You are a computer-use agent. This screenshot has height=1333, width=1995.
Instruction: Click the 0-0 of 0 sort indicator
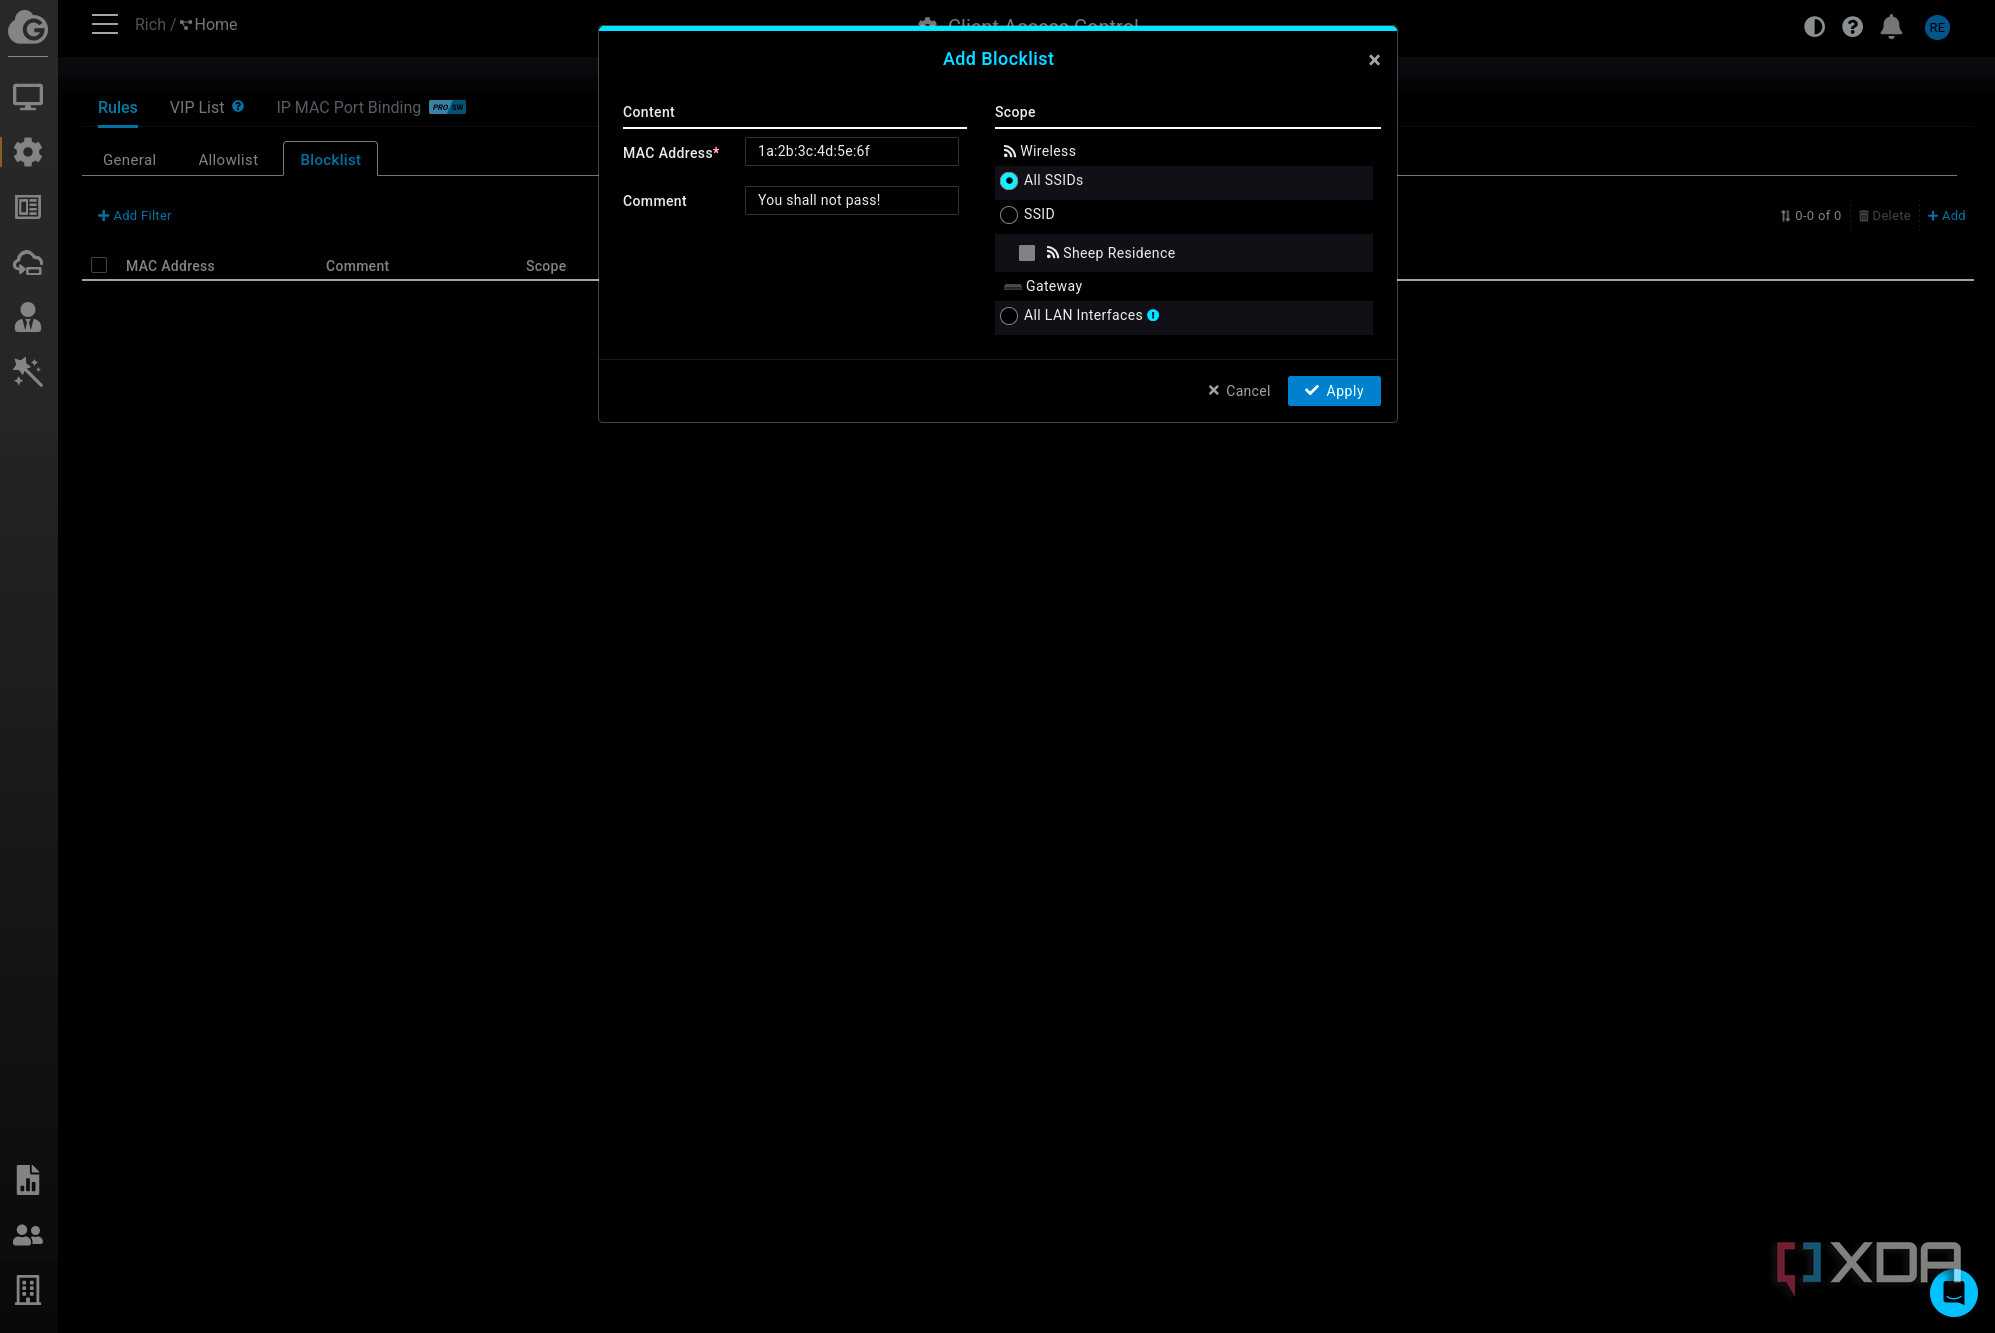[x=1810, y=215]
